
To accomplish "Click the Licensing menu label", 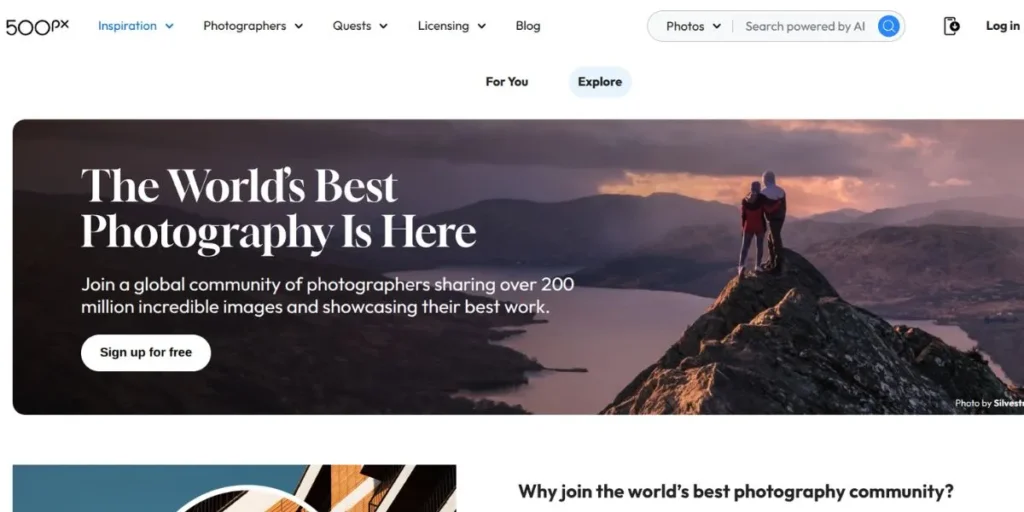I will tap(443, 26).
